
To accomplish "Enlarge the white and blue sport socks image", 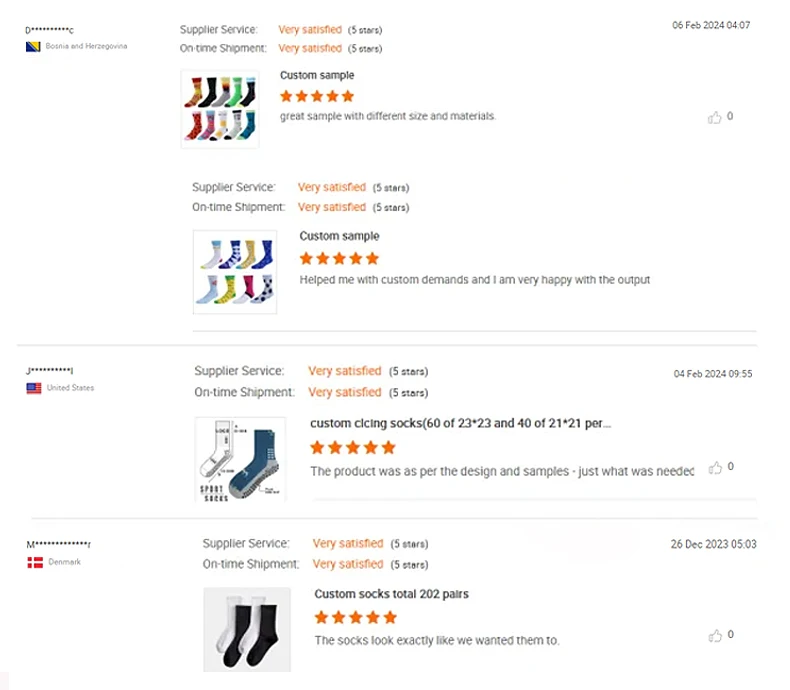I will (x=239, y=458).
